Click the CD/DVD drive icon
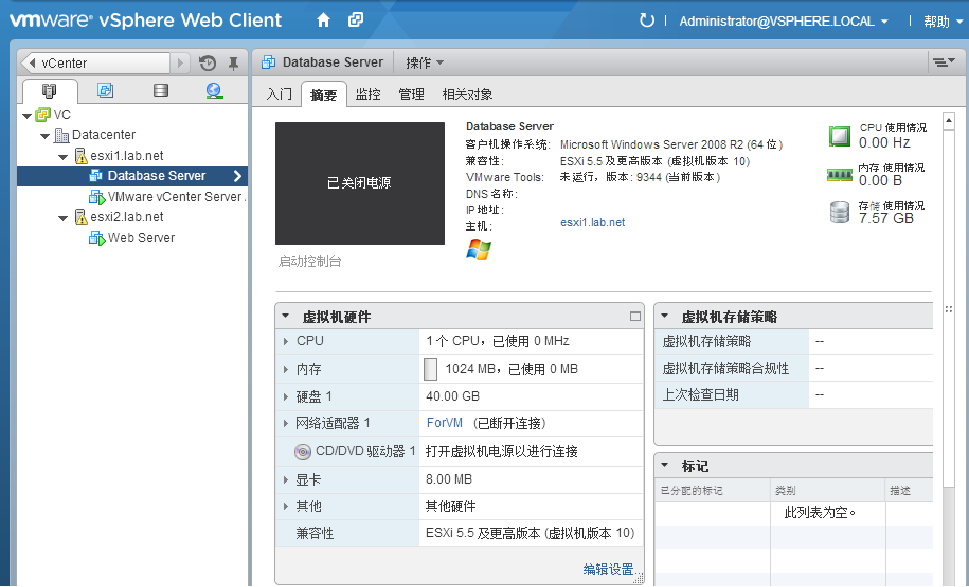The width and height of the screenshot is (969, 587). click(x=302, y=452)
